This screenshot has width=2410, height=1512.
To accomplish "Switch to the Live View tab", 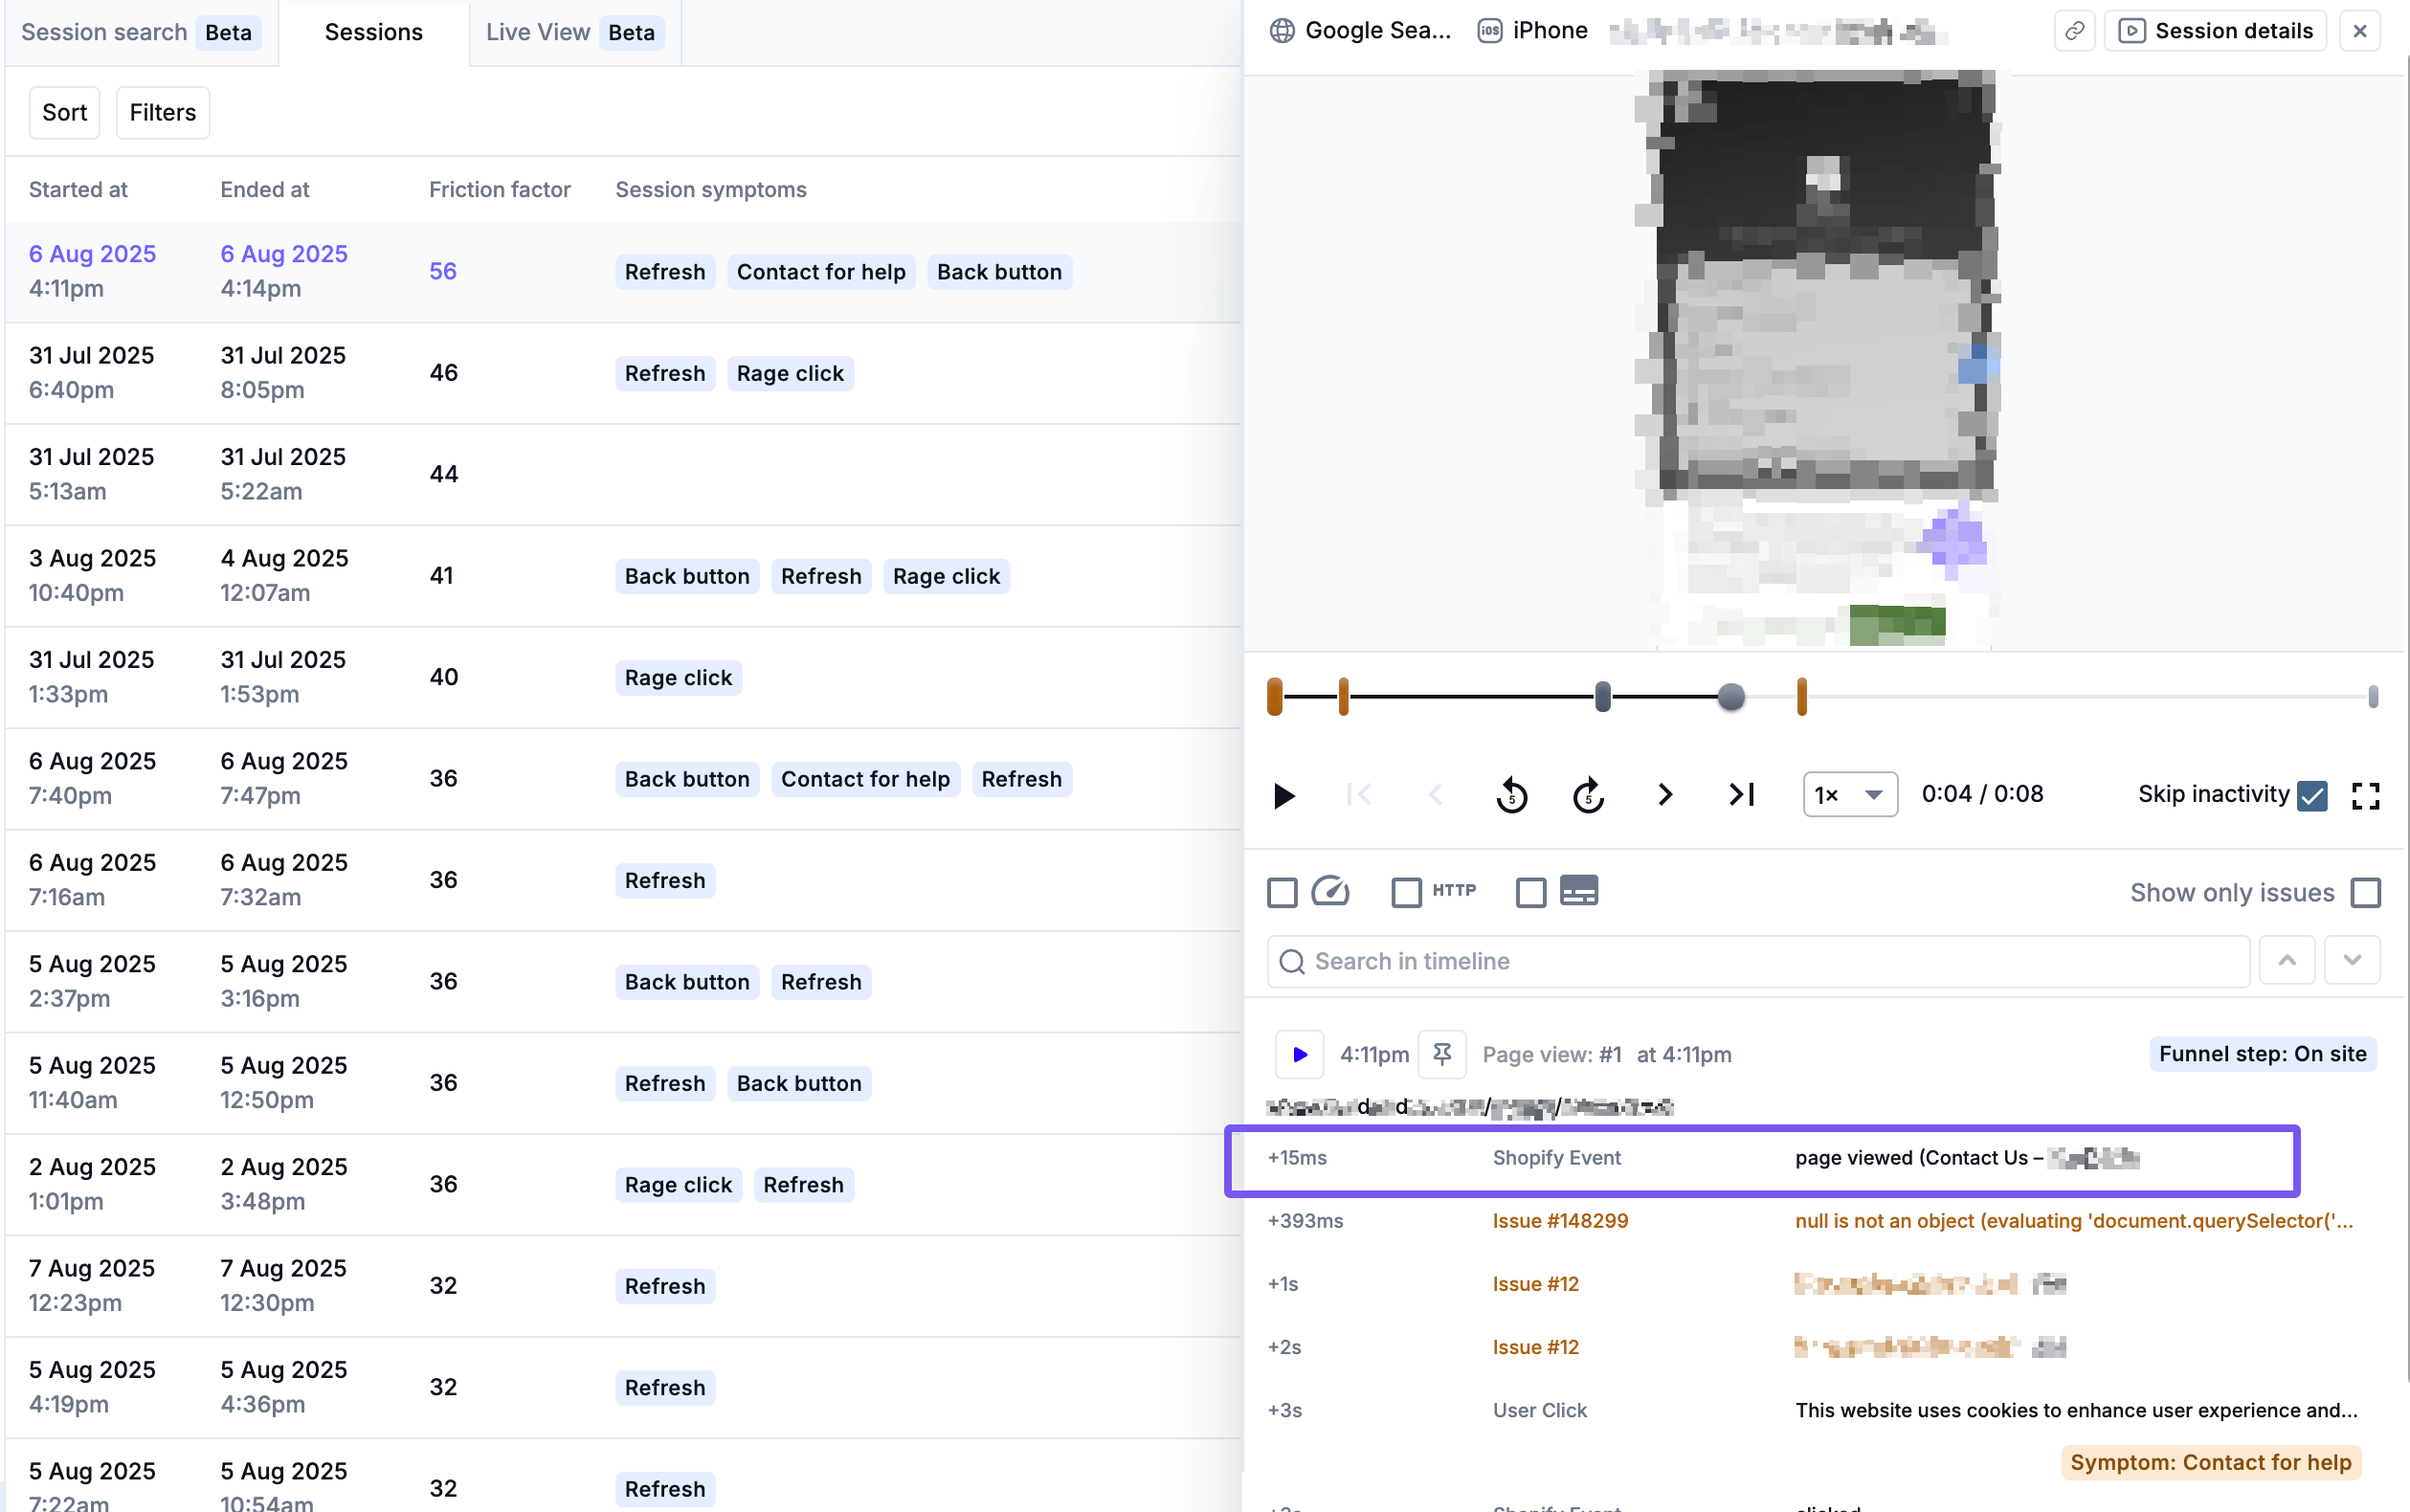I will click(x=573, y=31).
